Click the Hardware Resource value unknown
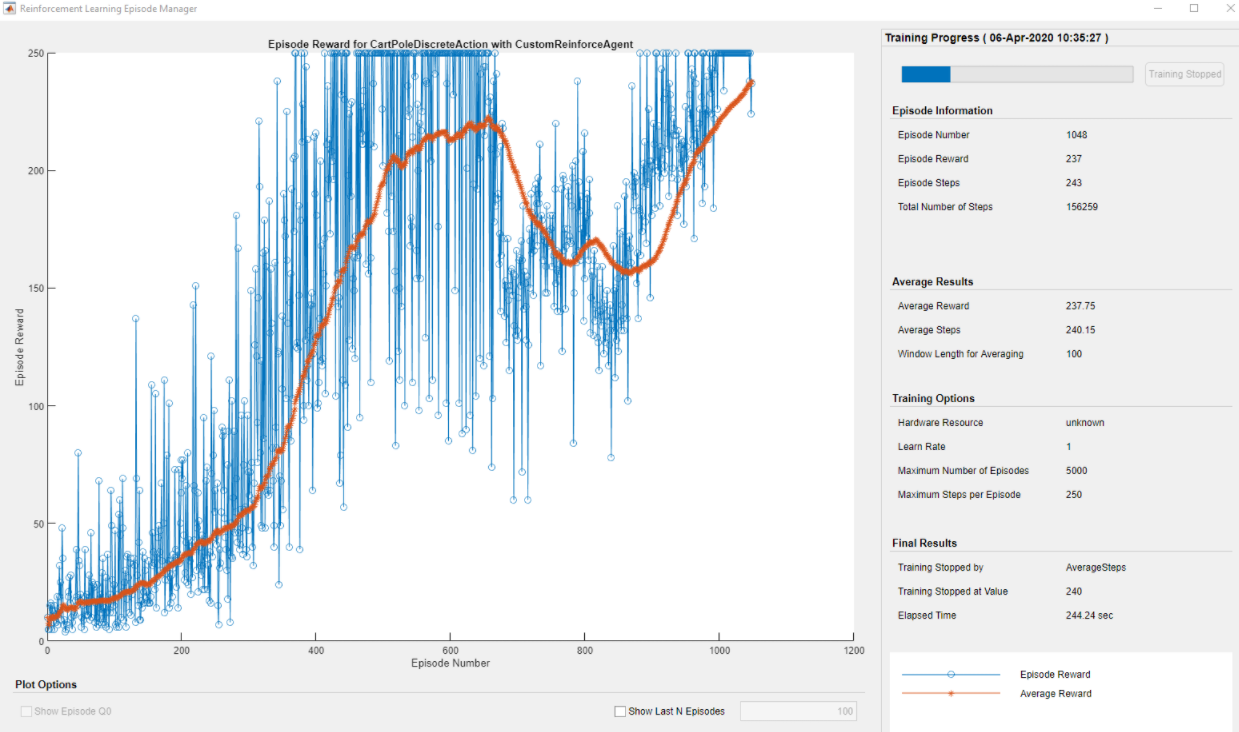Viewport: 1239px width, 732px height. [x=1085, y=422]
